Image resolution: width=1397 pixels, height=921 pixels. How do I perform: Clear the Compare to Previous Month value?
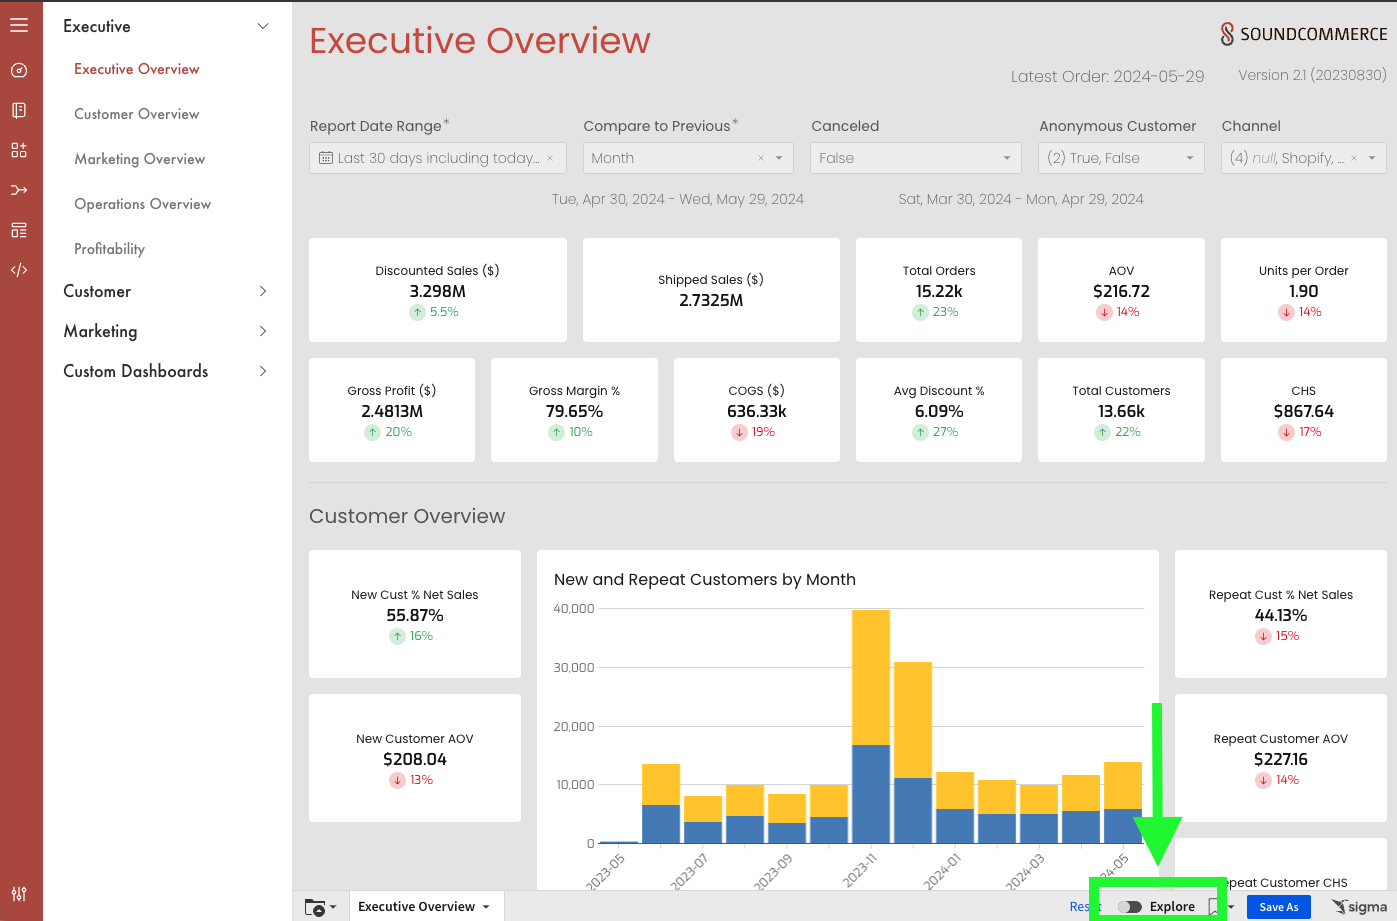760,158
